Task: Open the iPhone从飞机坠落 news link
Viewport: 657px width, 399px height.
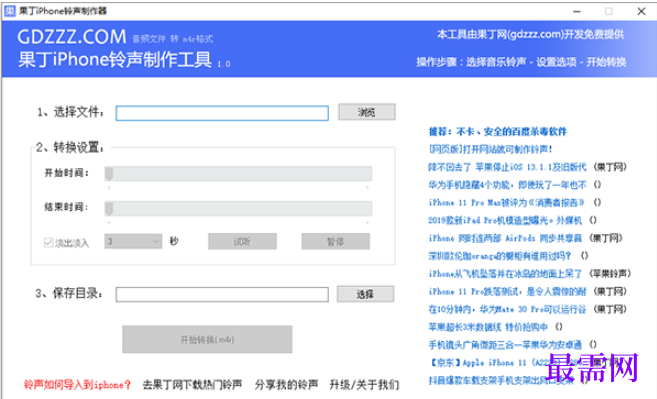Action: click(505, 274)
